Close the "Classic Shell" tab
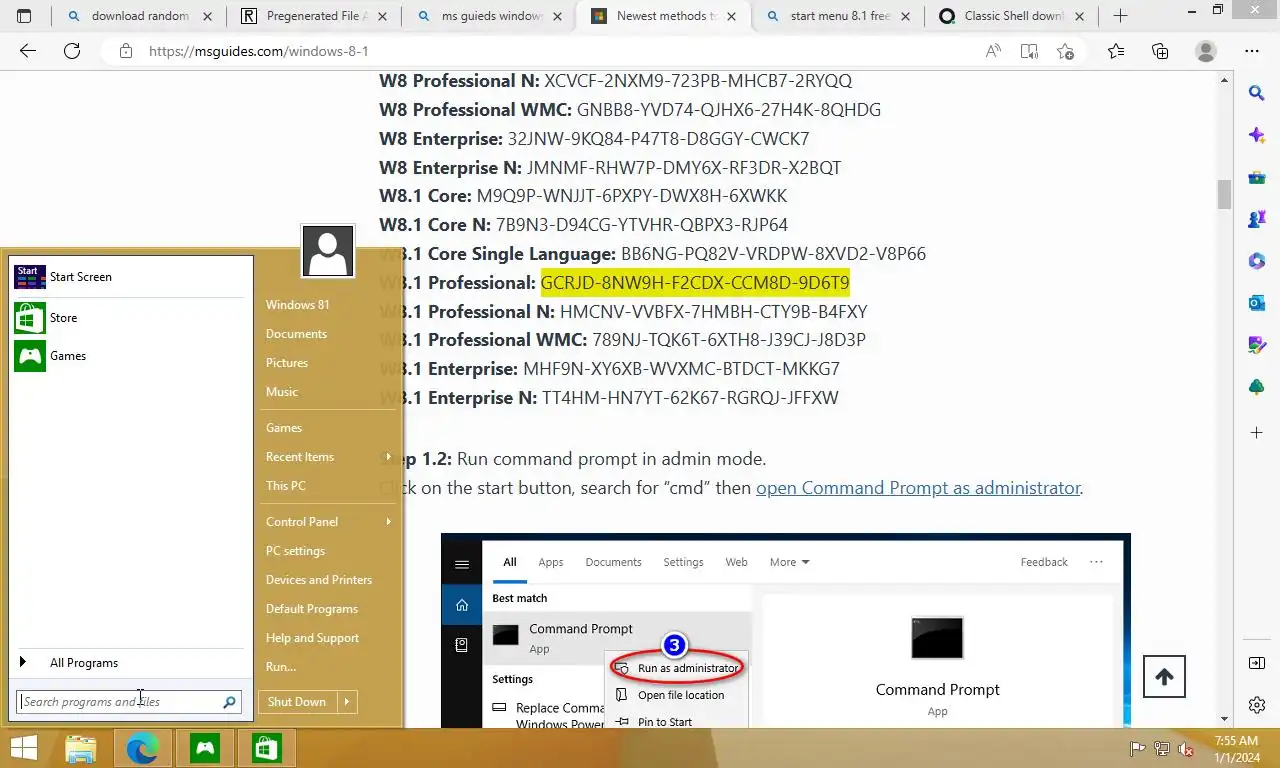The height and width of the screenshot is (768, 1280). click(1077, 16)
